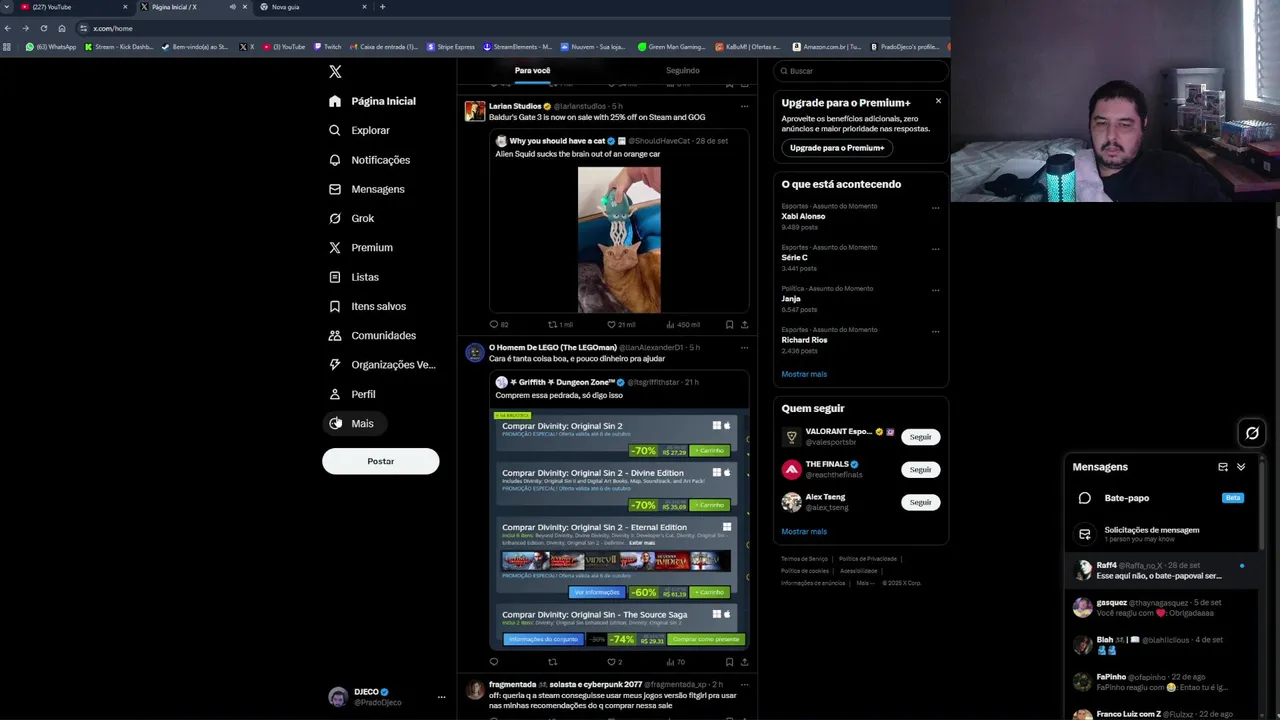
Task: Open more options for Série C trend
Action: 935,249
